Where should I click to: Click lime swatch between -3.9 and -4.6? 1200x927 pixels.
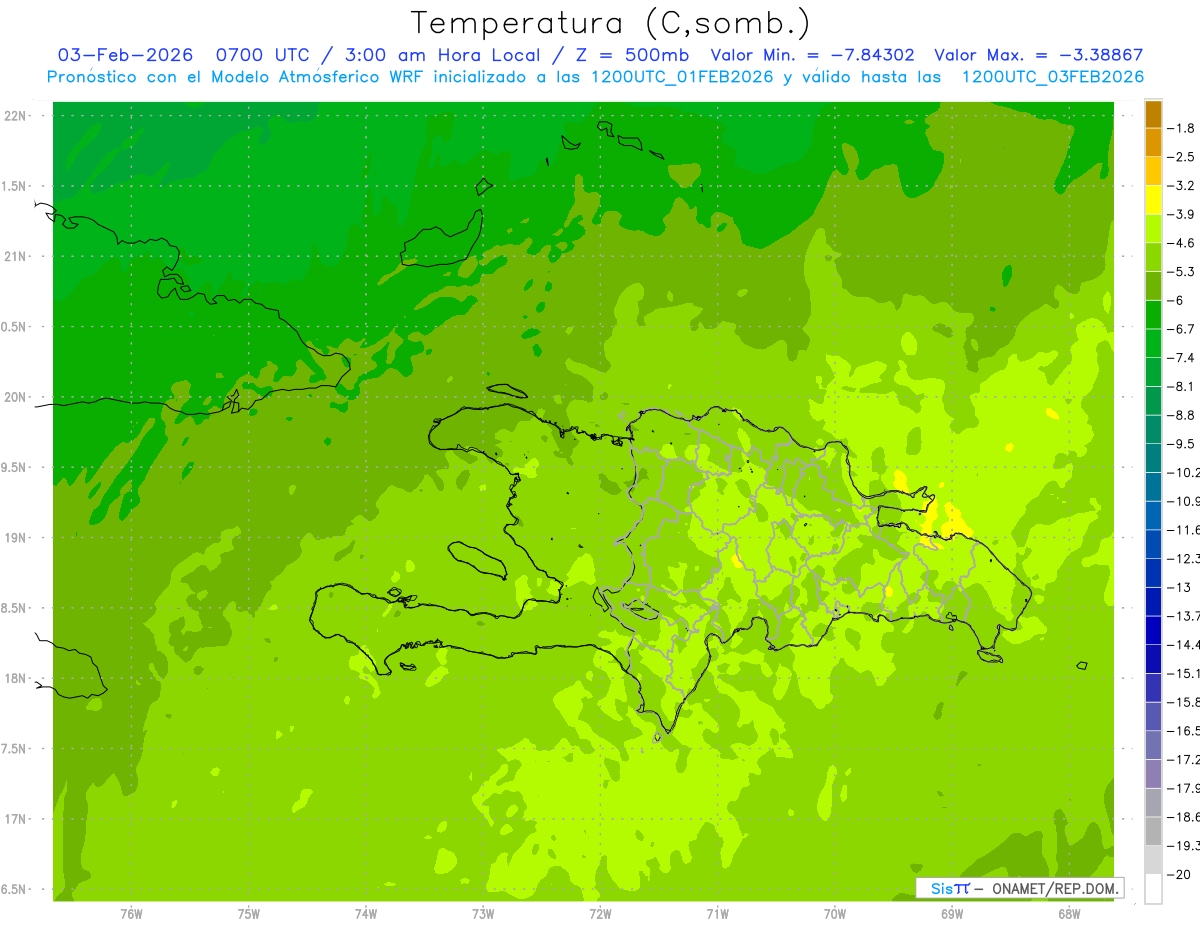[1153, 229]
